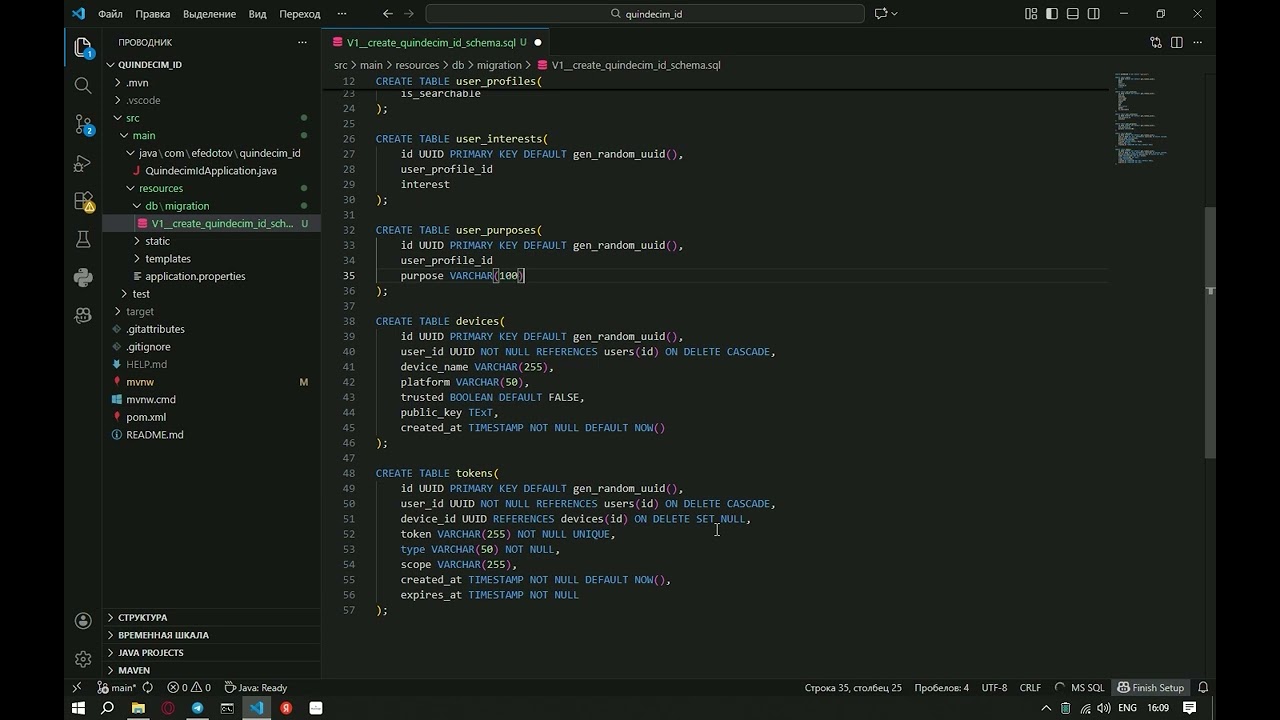Open the Run and Debug view
Viewport: 1280px width, 720px height.
tap(83, 162)
